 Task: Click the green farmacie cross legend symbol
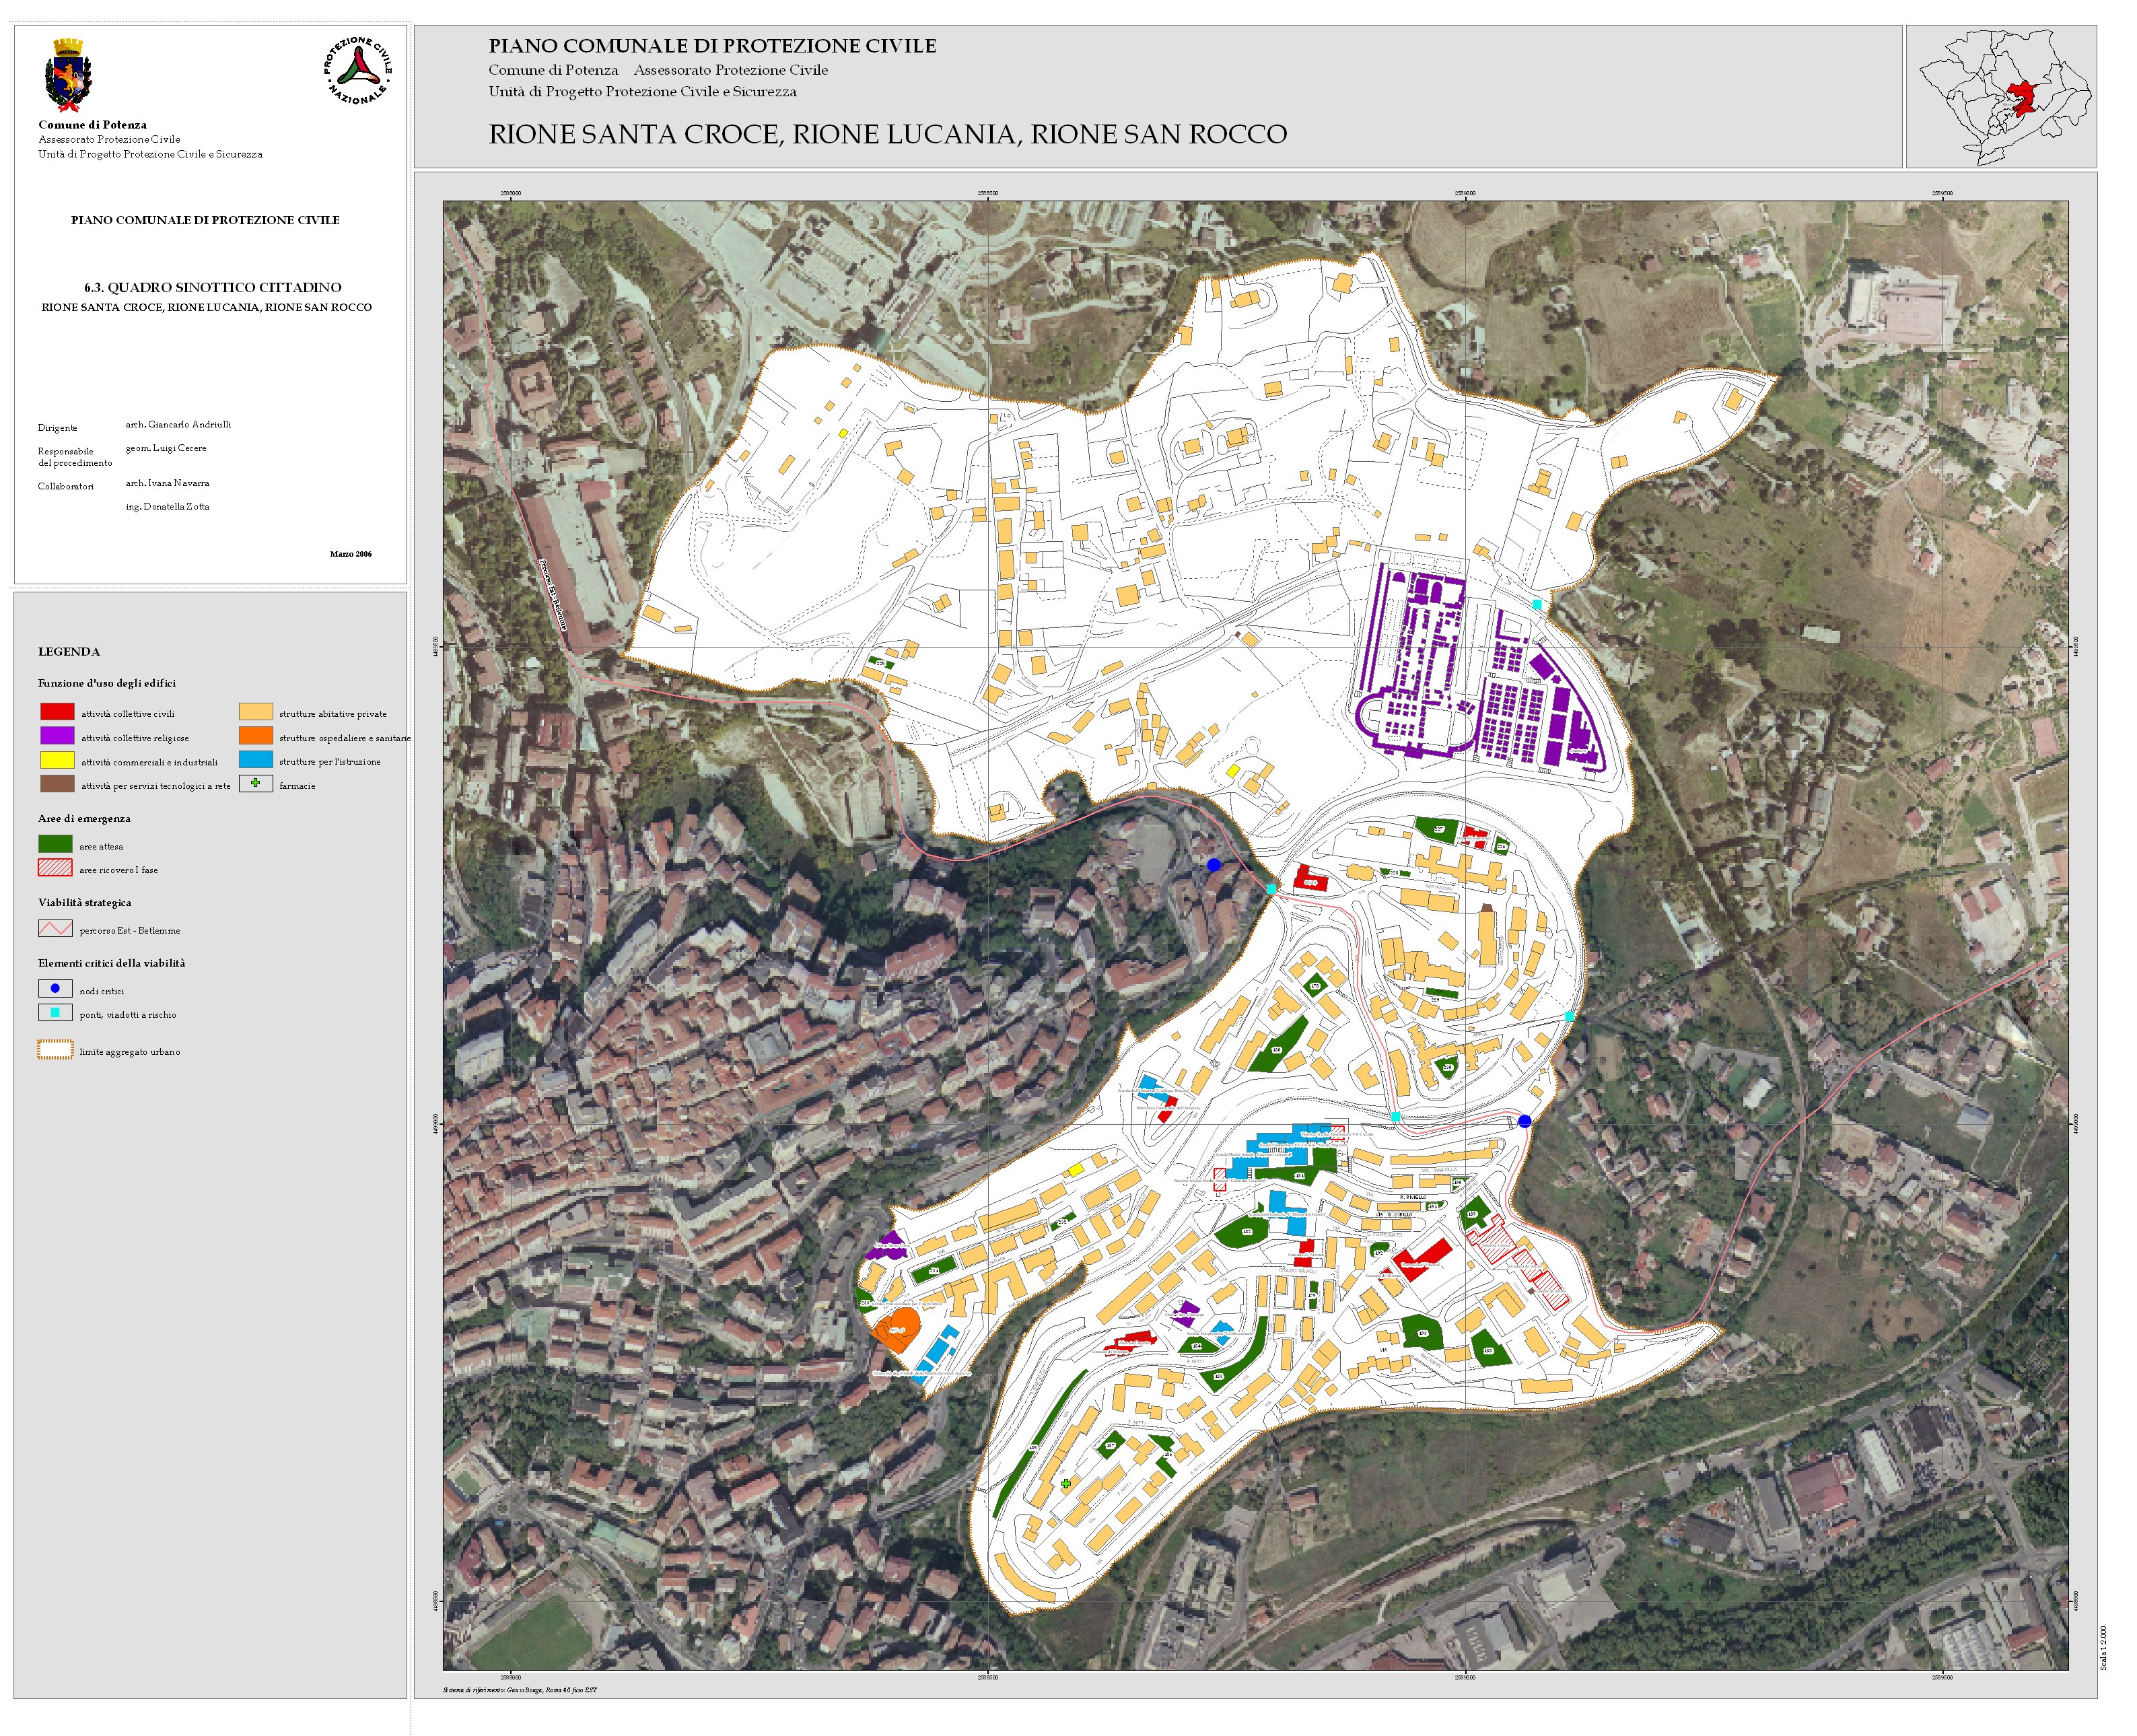tap(256, 783)
